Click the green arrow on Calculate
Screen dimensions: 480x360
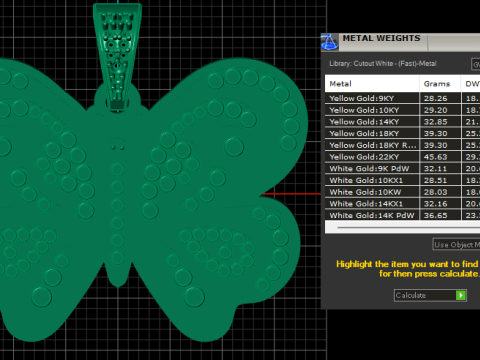(x=461, y=295)
